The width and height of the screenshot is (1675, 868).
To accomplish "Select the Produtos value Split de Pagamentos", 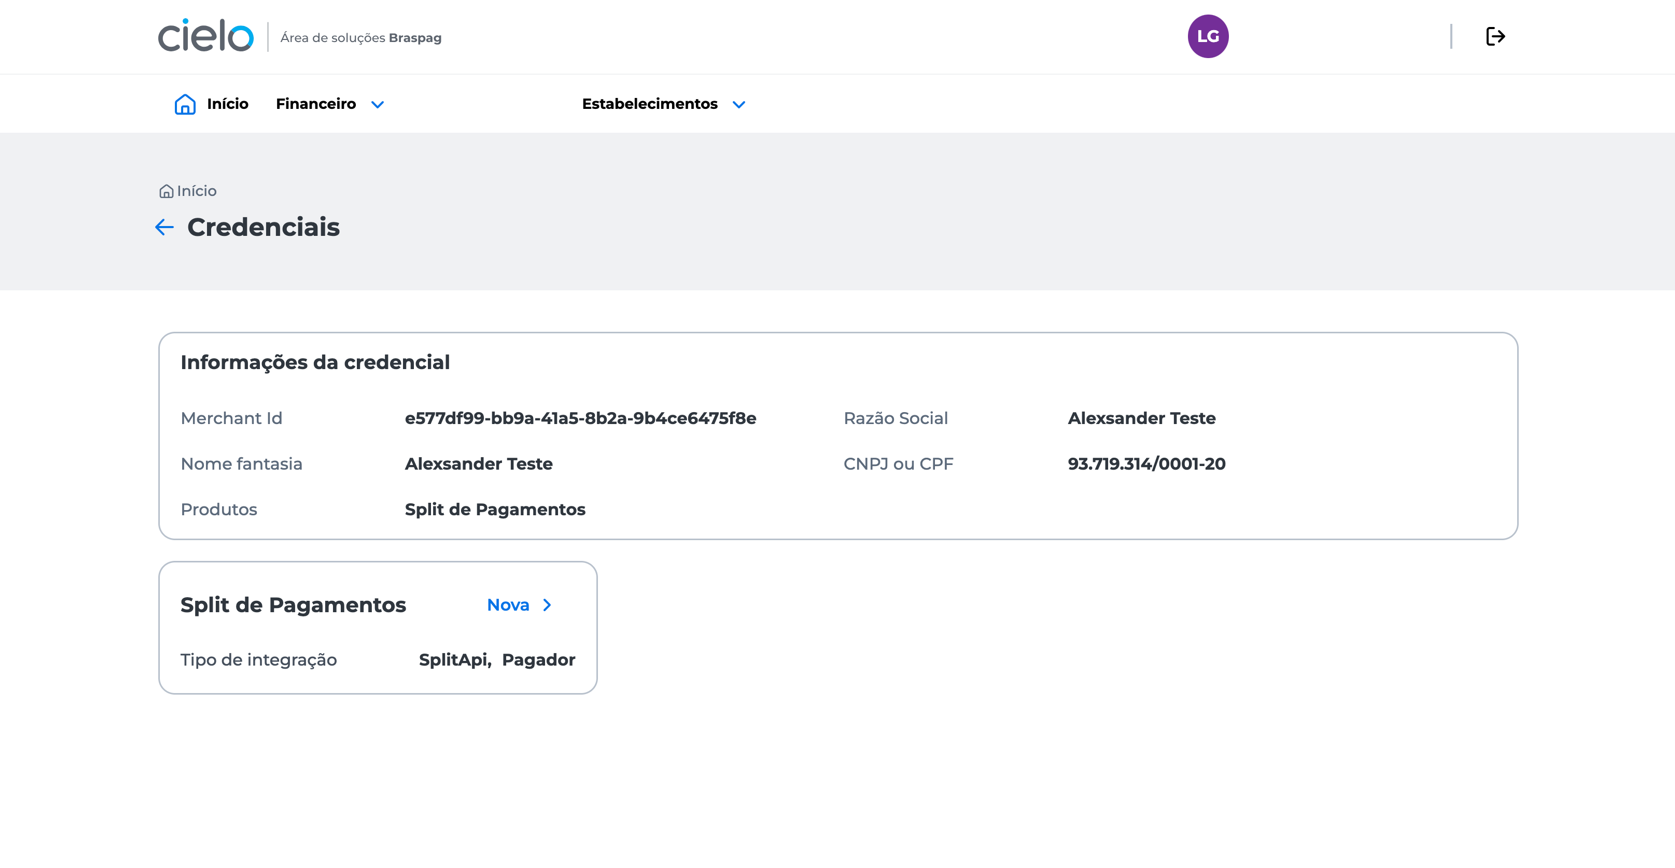I will click(x=495, y=510).
